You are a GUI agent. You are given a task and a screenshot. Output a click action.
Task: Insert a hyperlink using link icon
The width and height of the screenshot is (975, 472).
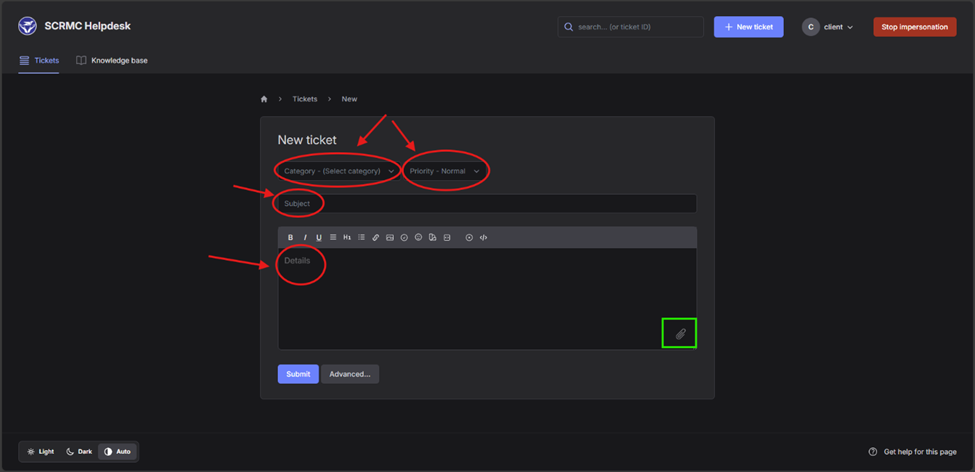376,238
